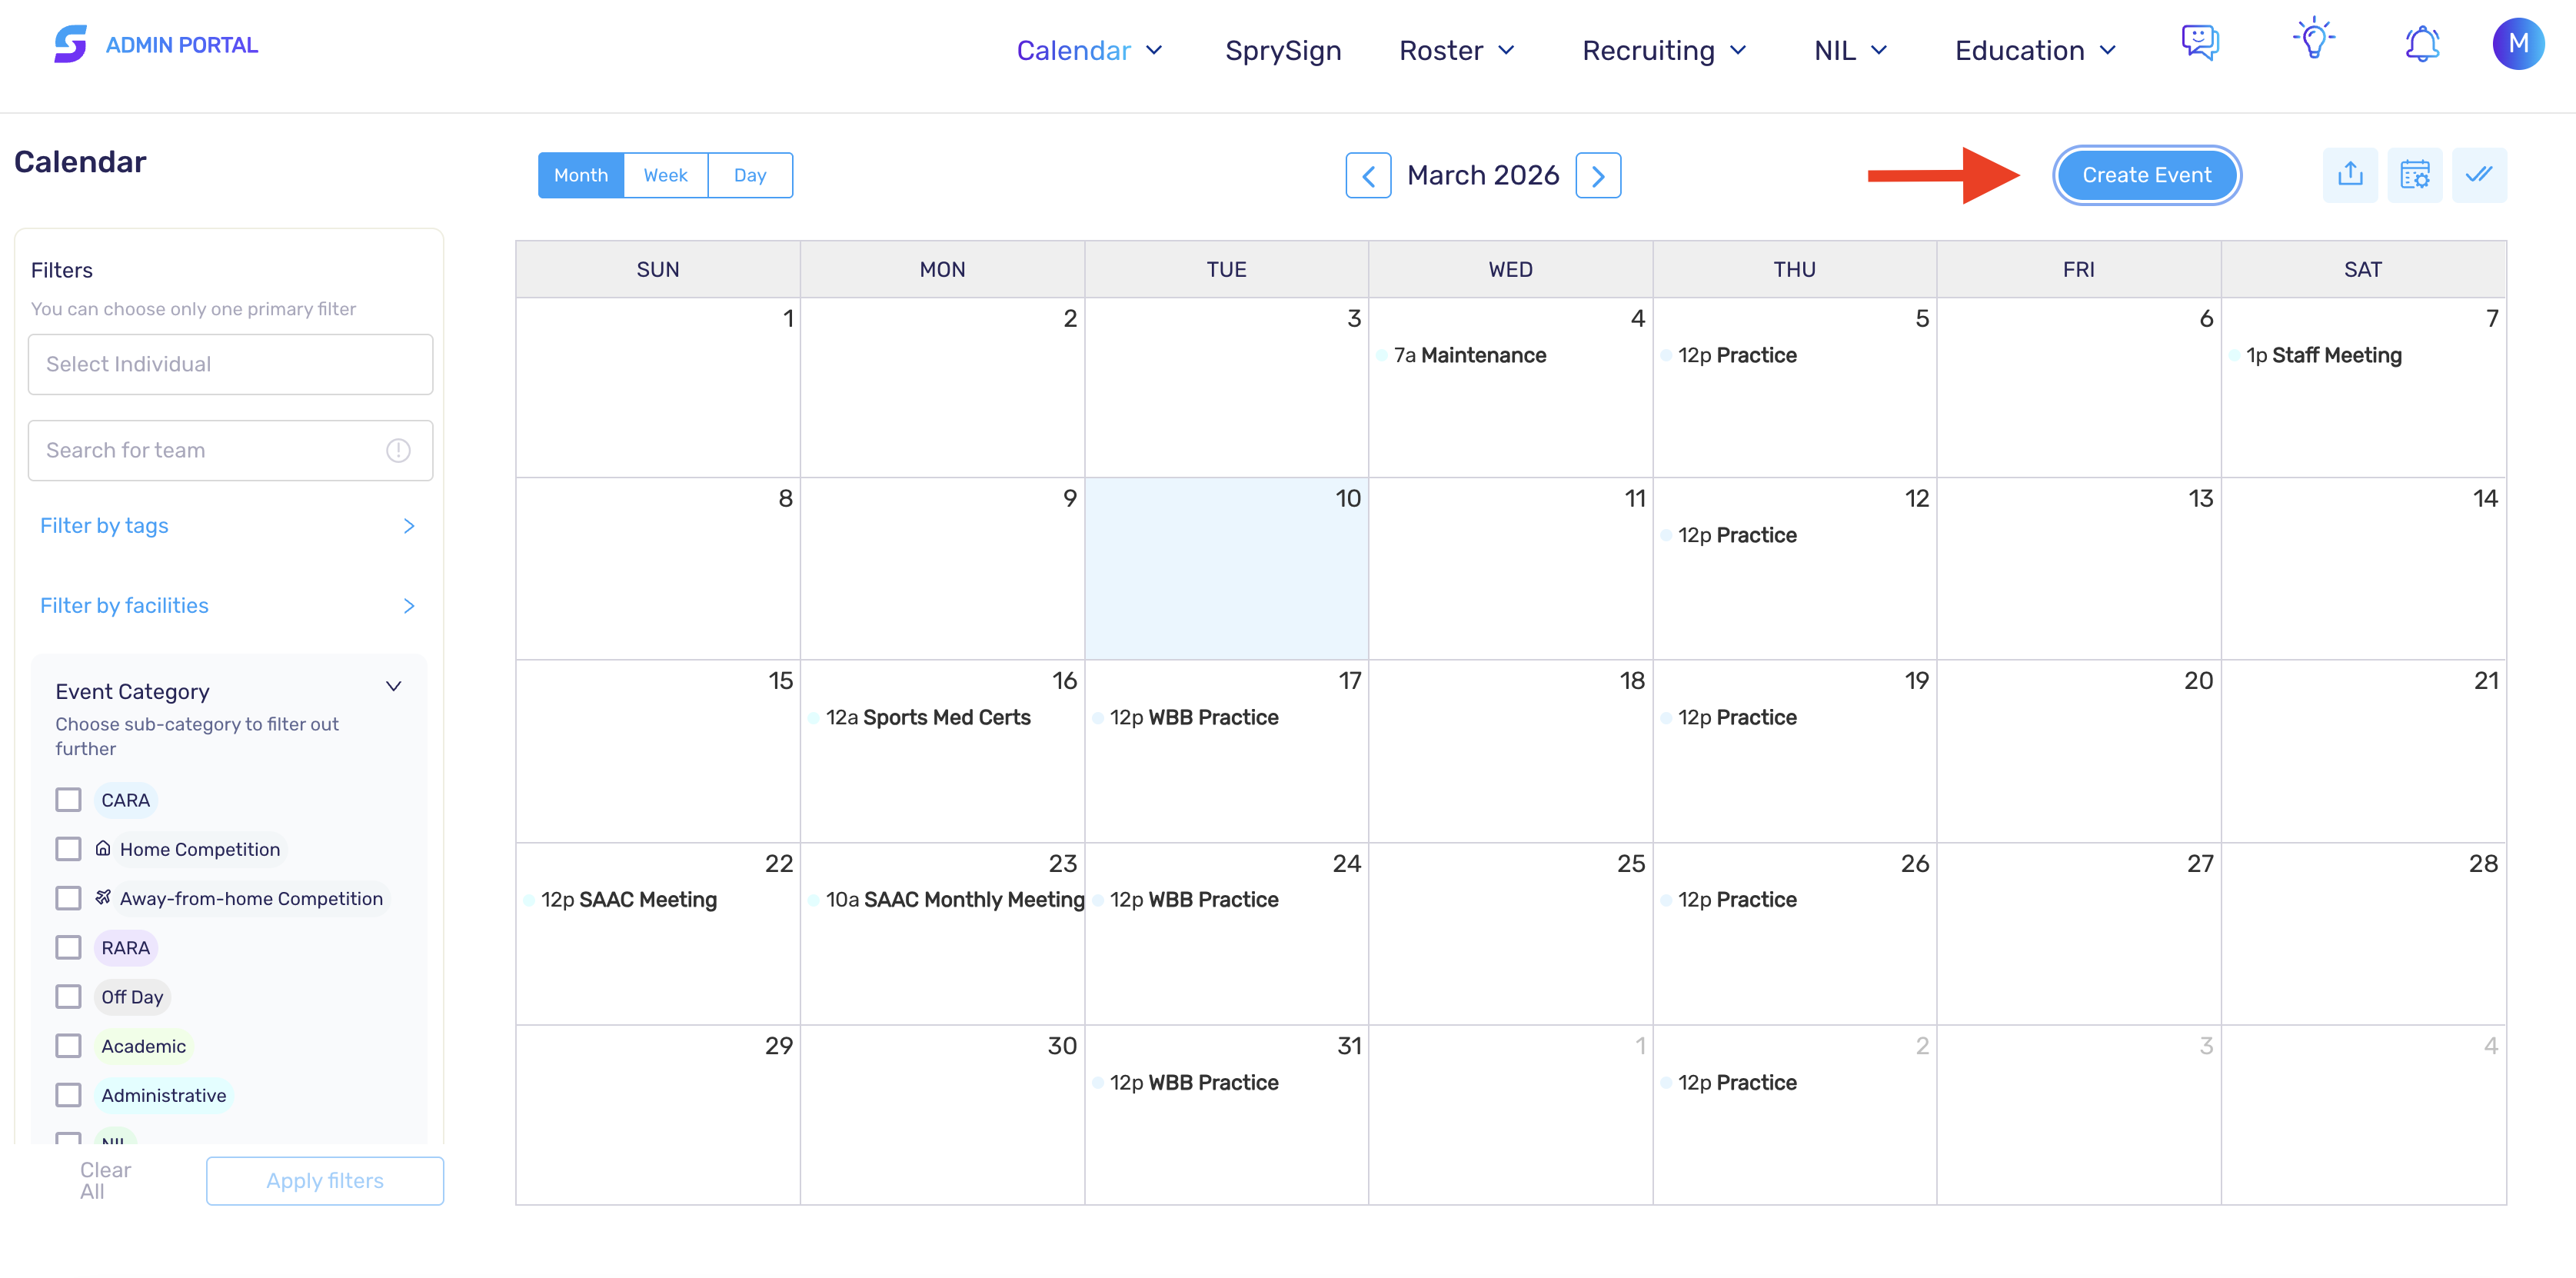The height and width of the screenshot is (1278, 2576).
Task: Open the M profile avatar
Action: tap(2518, 44)
